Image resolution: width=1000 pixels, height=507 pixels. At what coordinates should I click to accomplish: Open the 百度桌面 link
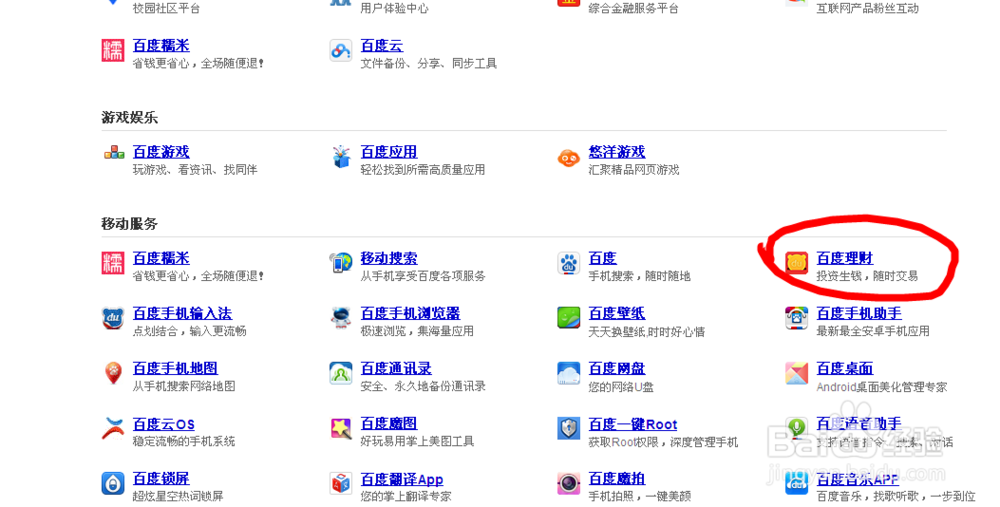pyautogui.click(x=844, y=369)
